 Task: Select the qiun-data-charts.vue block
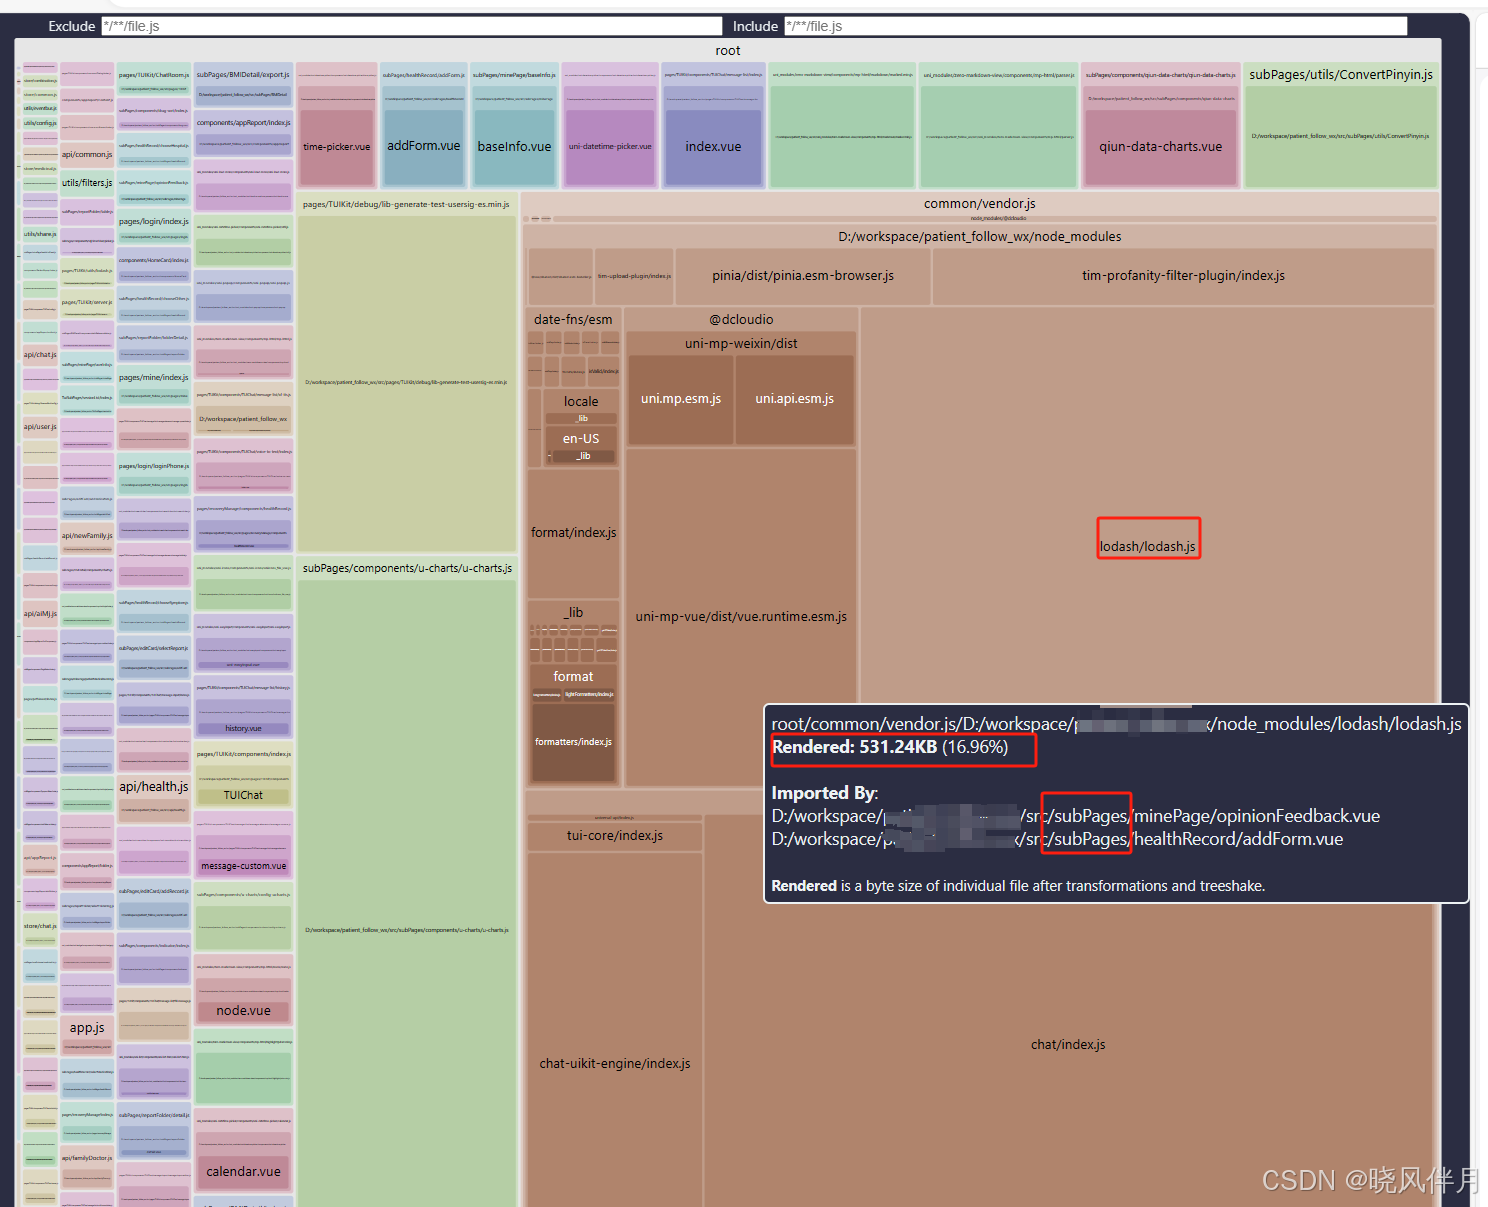[x=1160, y=146]
